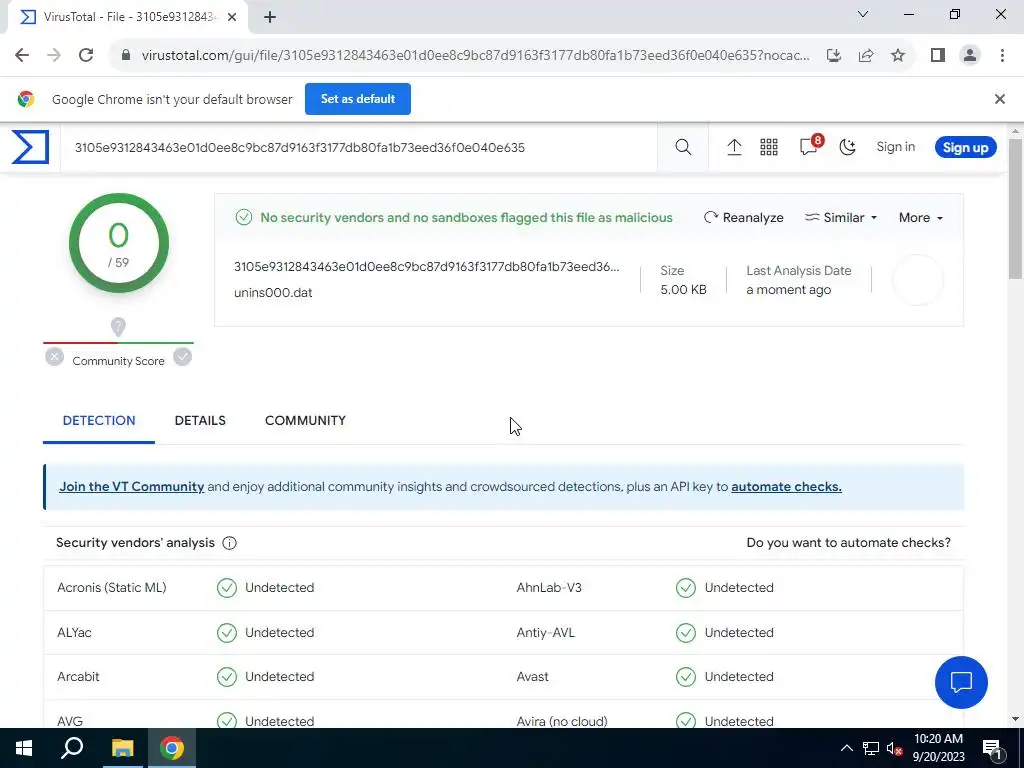1024x768 pixels.
Task: Click the network tray icon
Action: pyautogui.click(x=871, y=748)
